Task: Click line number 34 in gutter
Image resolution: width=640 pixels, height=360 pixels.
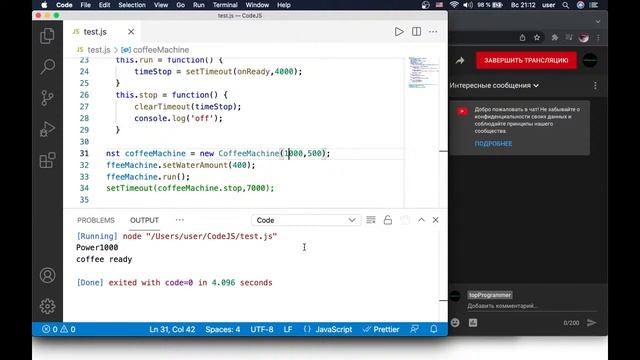Action: click(84, 188)
